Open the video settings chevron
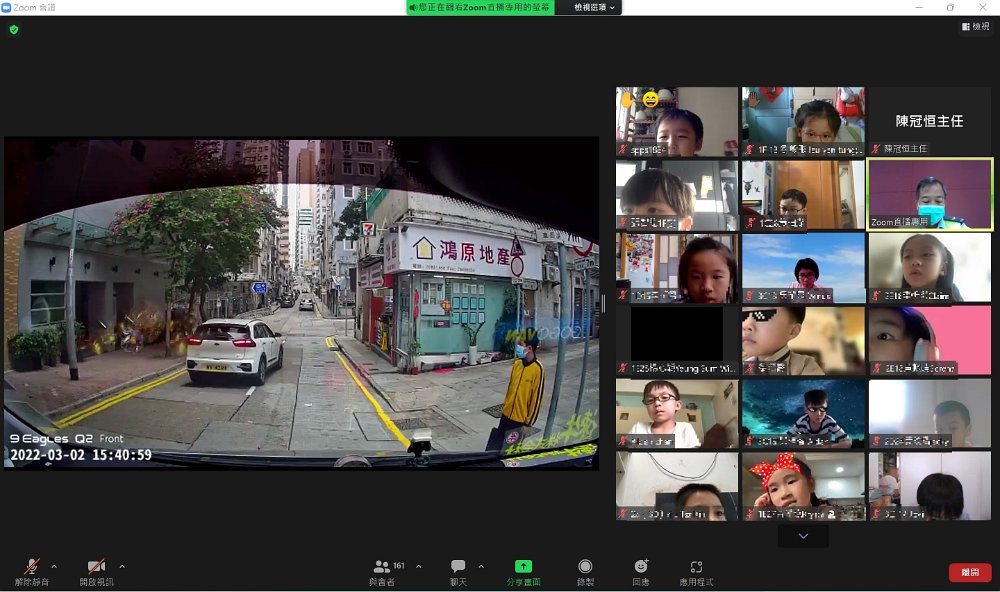This screenshot has width=1000, height=592. pyautogui.click(x=122, y=566)
